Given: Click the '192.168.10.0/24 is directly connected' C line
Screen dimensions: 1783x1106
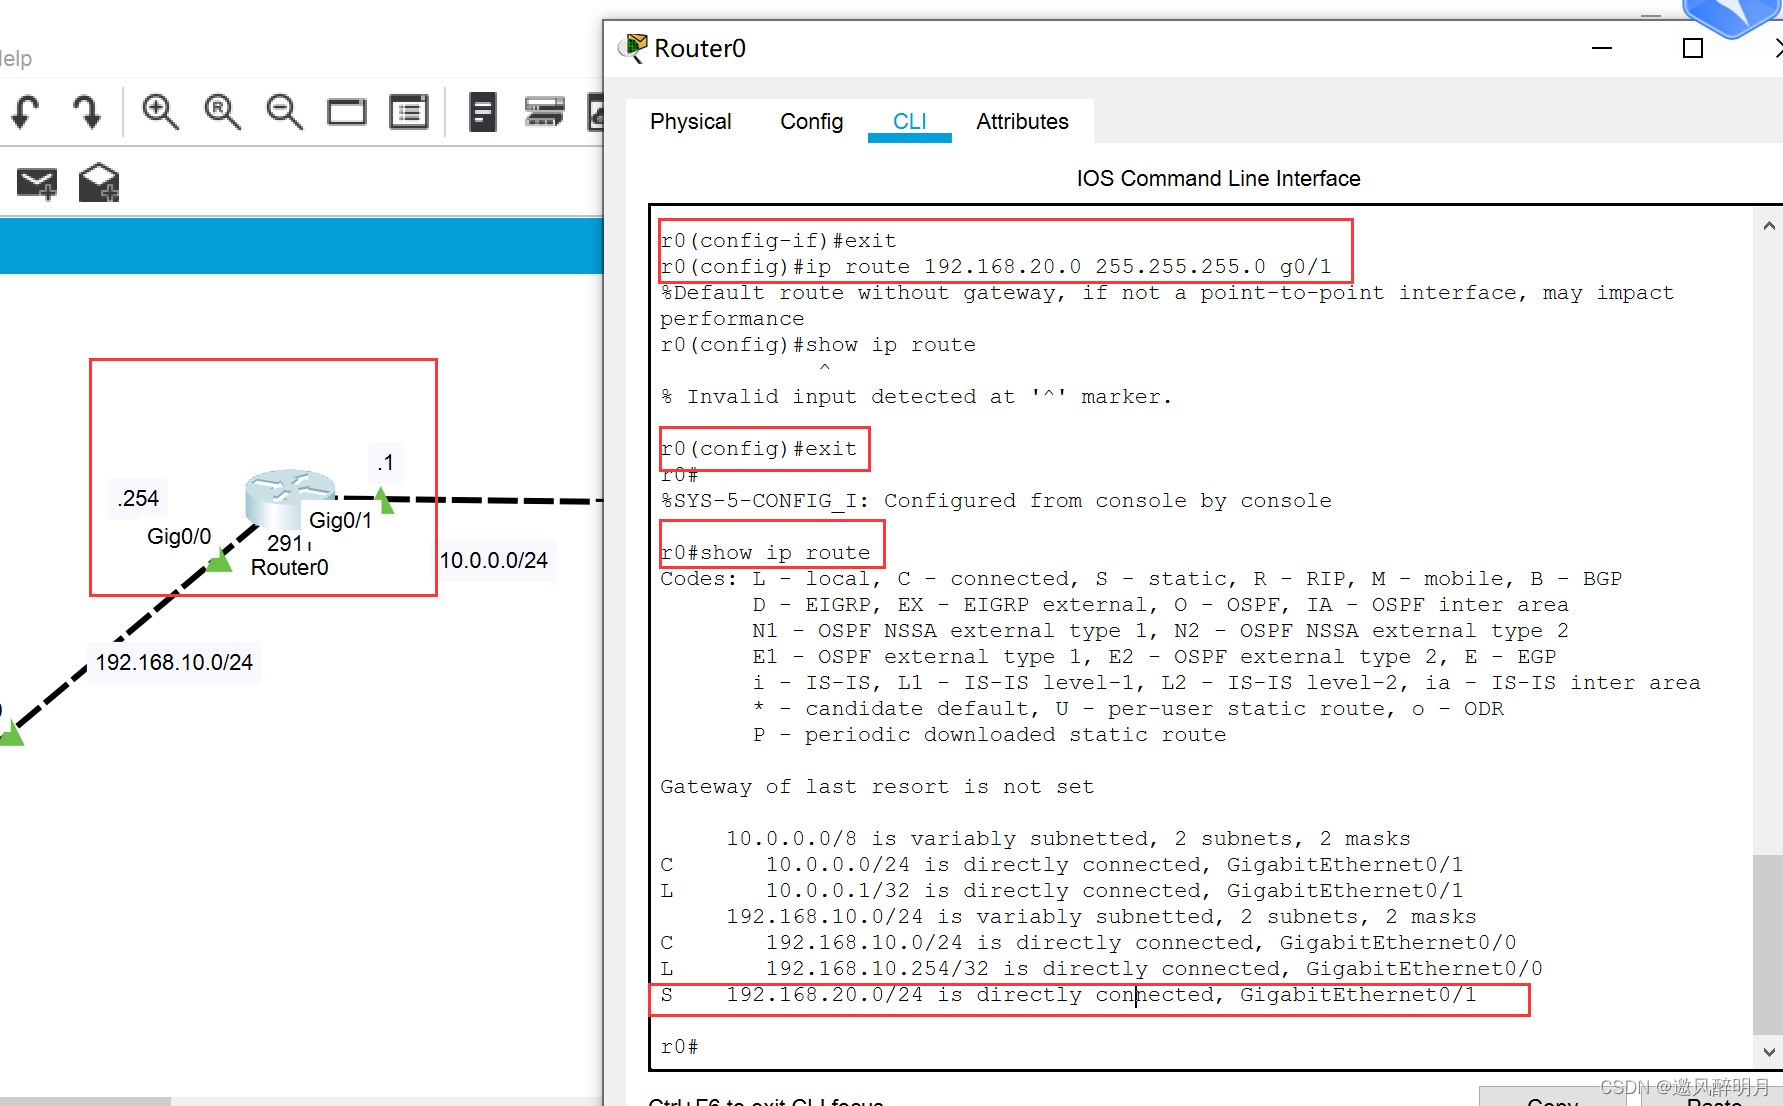Looking at the screenshot, I should [x=1088, y=942].
